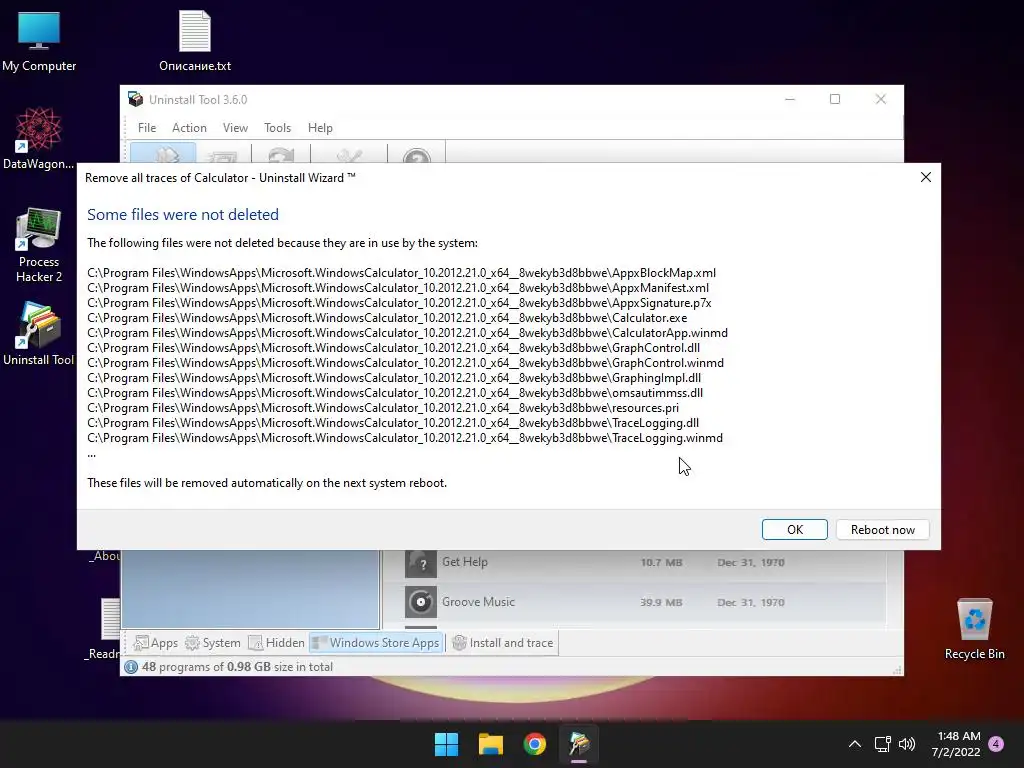Click the help question-mark toolbar icon

click(417, 154)
